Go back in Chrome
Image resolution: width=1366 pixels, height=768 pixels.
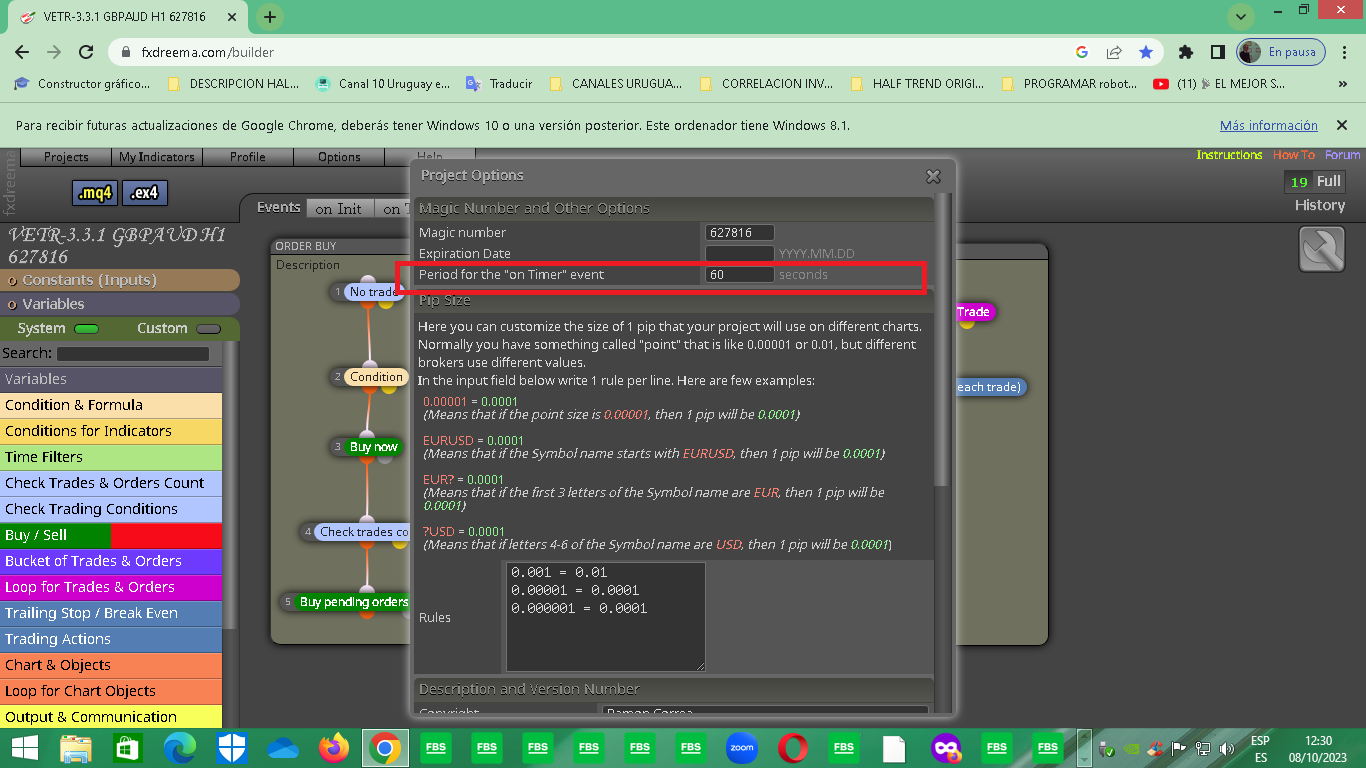click(x=22, y=52)
